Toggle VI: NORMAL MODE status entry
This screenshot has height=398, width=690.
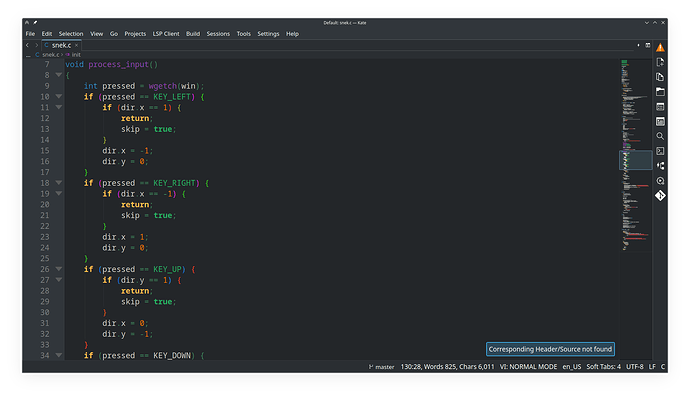[528, 367]
